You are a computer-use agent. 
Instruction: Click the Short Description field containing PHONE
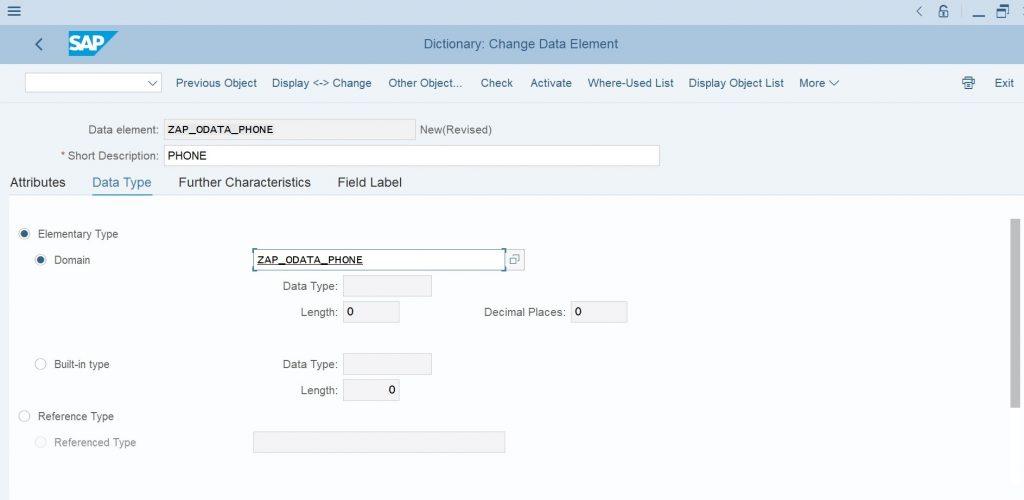coord(411,155)
